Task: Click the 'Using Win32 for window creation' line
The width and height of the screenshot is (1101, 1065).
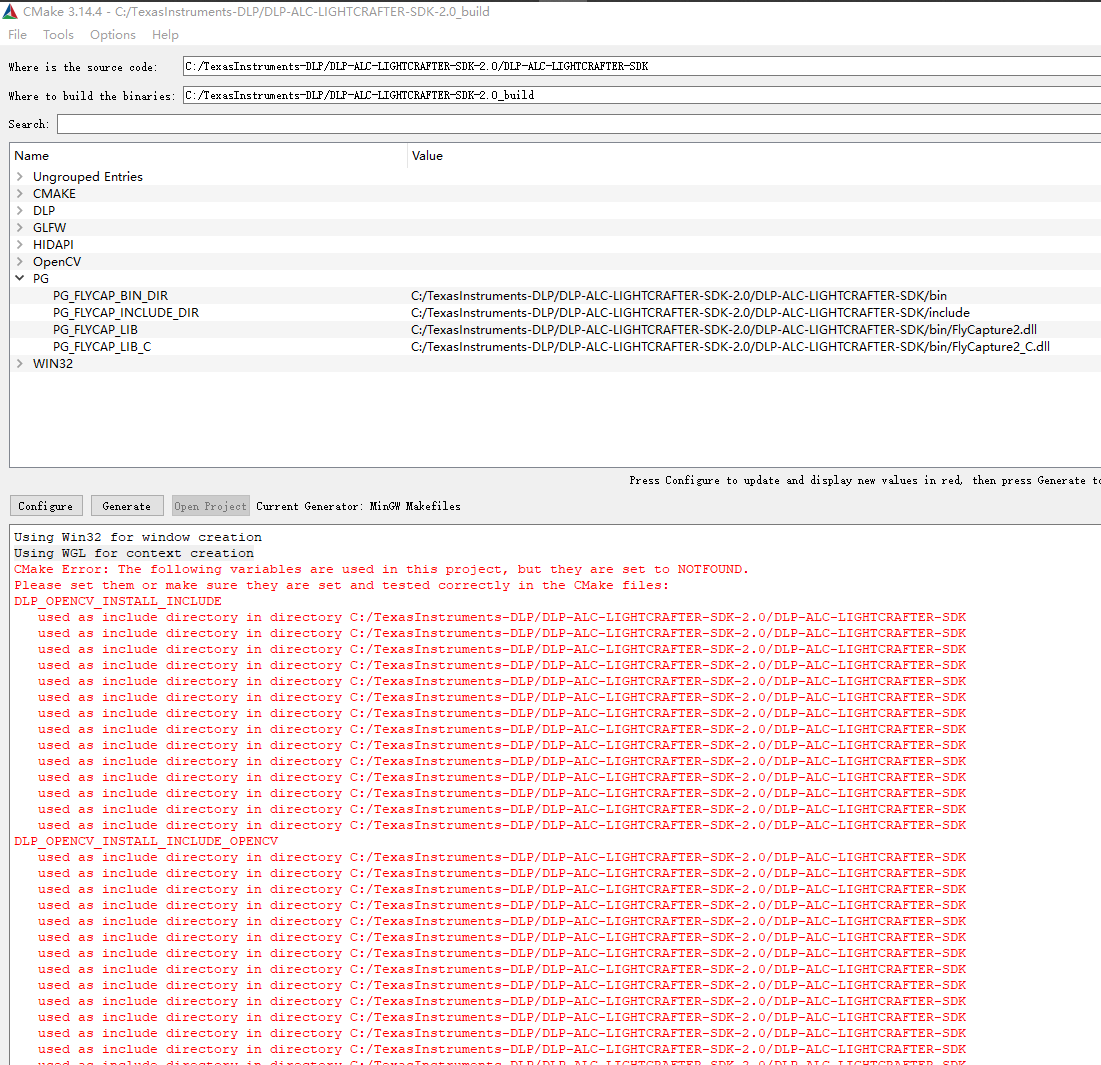Action: click(x=138, y=537)
